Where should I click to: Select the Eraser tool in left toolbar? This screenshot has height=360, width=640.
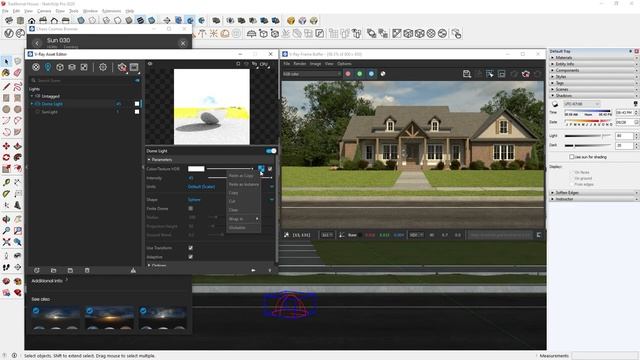coord(18,73)
